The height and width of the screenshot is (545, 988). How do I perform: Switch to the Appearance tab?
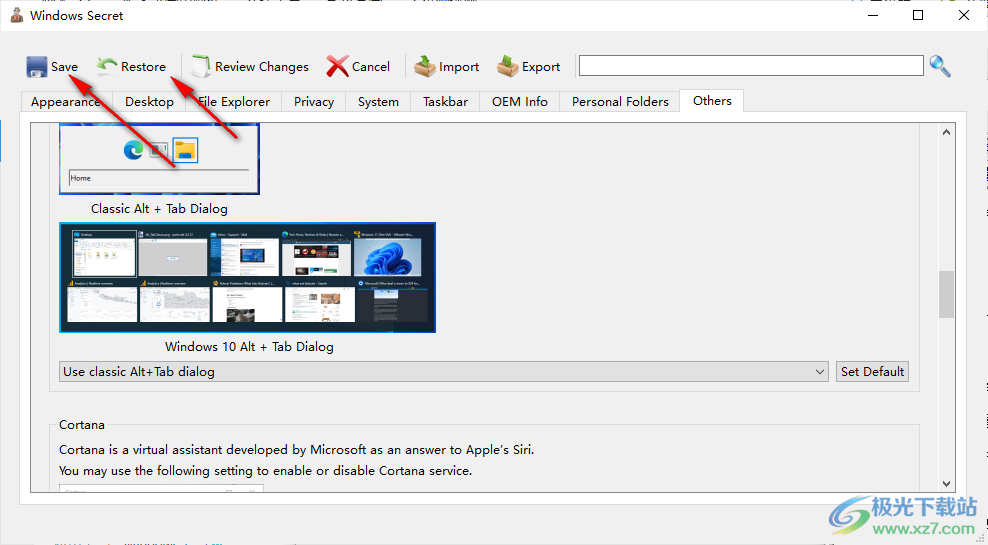65,102
